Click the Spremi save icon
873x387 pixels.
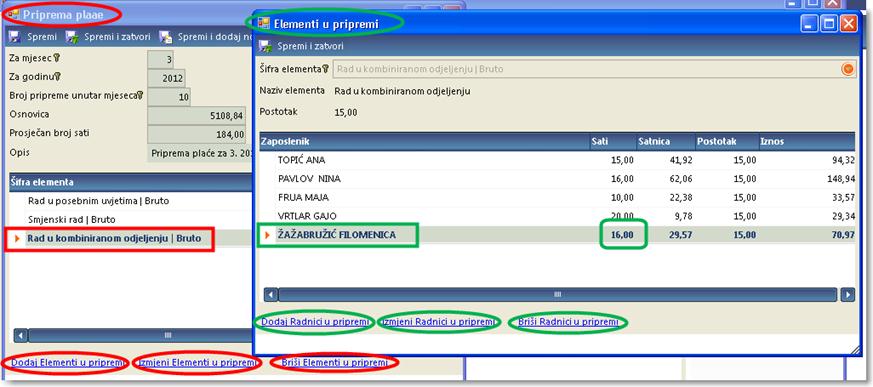point(15,37)
